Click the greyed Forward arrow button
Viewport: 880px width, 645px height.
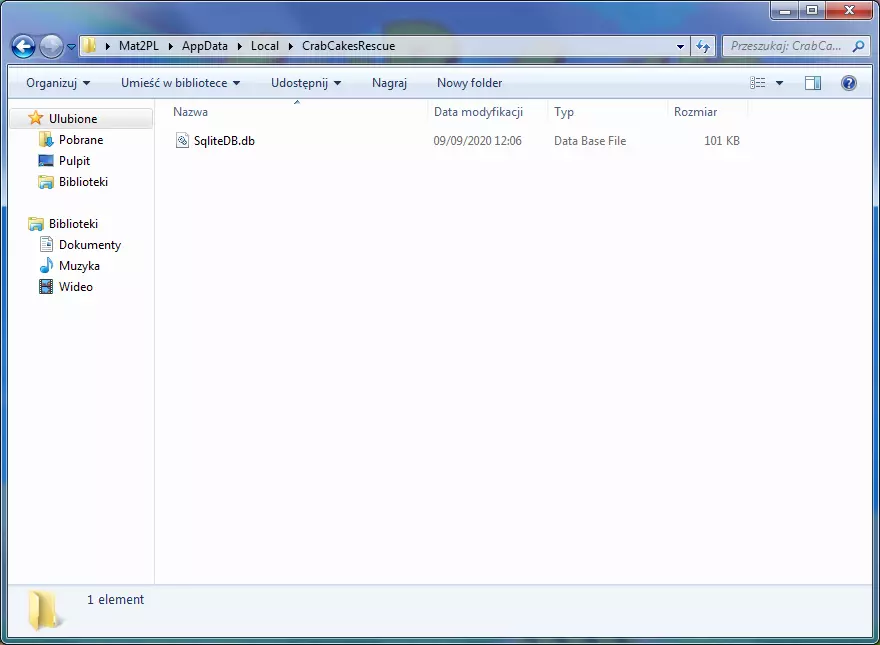pos(51,47)
